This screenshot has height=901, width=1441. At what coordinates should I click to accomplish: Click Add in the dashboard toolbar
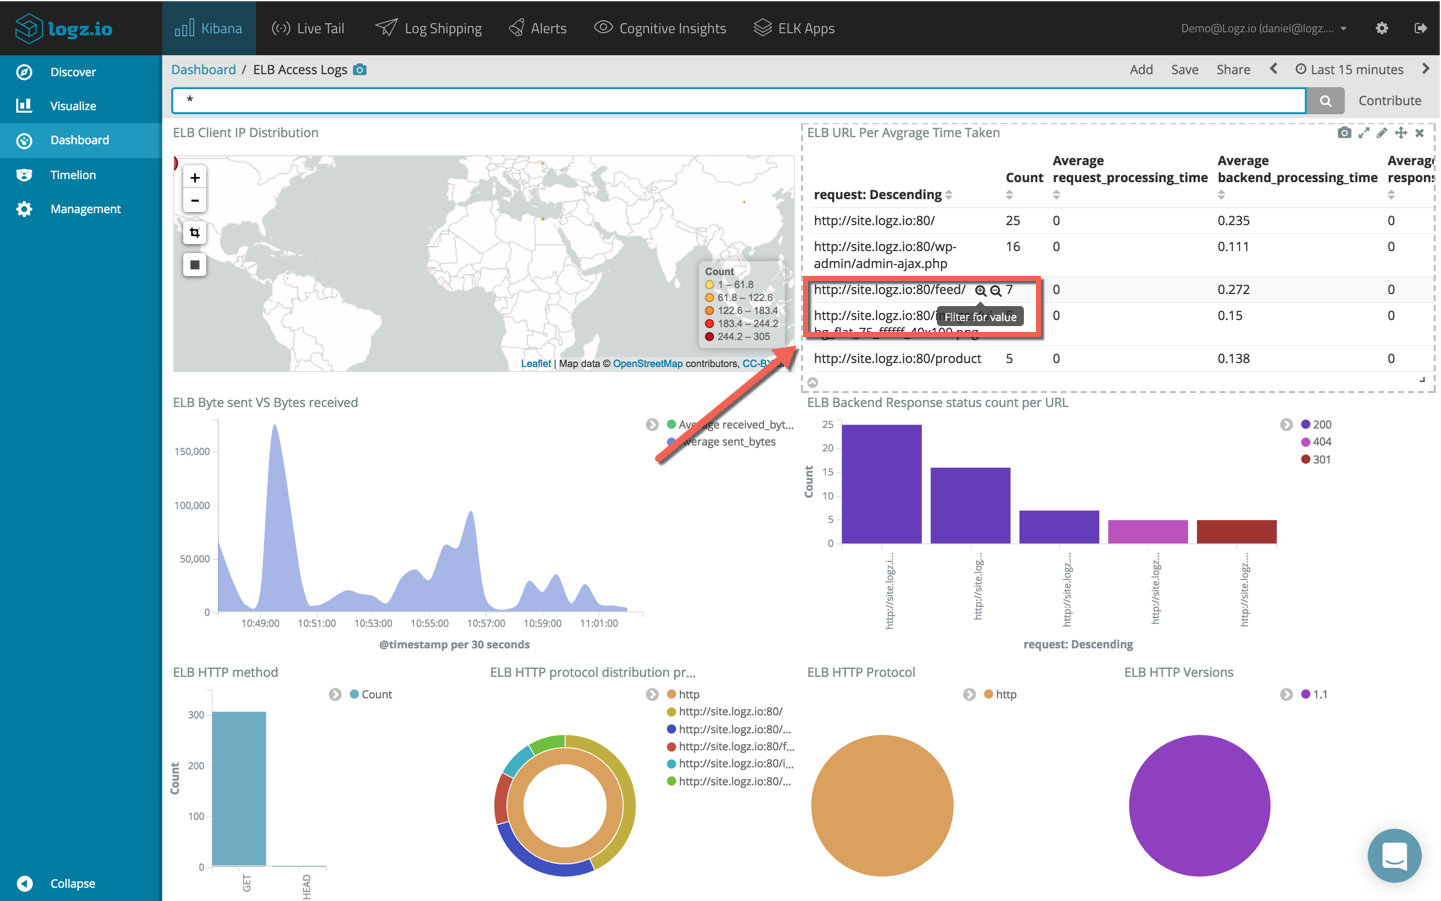(1141, 69)
